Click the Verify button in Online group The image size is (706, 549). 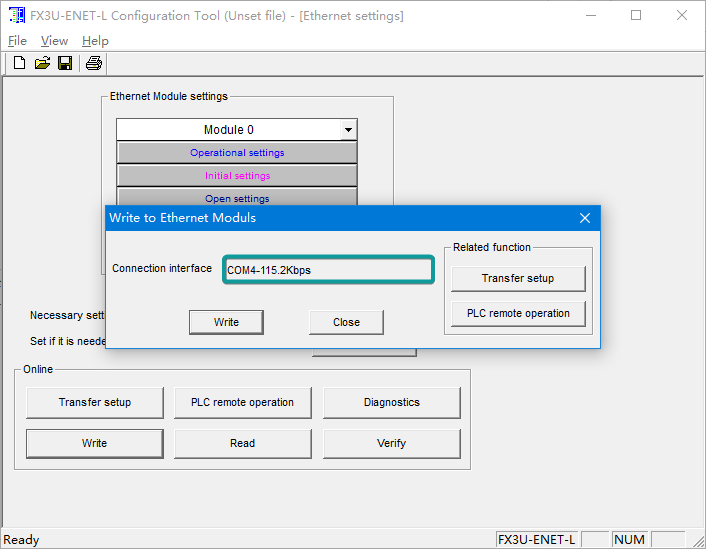[x=391, y=443]
